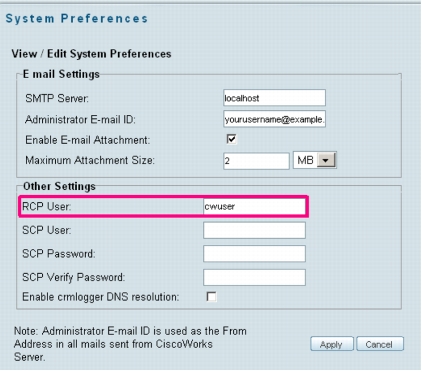The image size is (422, 372).
Task: Click the View / Edit System Preferences heading
Action: click(x=91, y=54)
